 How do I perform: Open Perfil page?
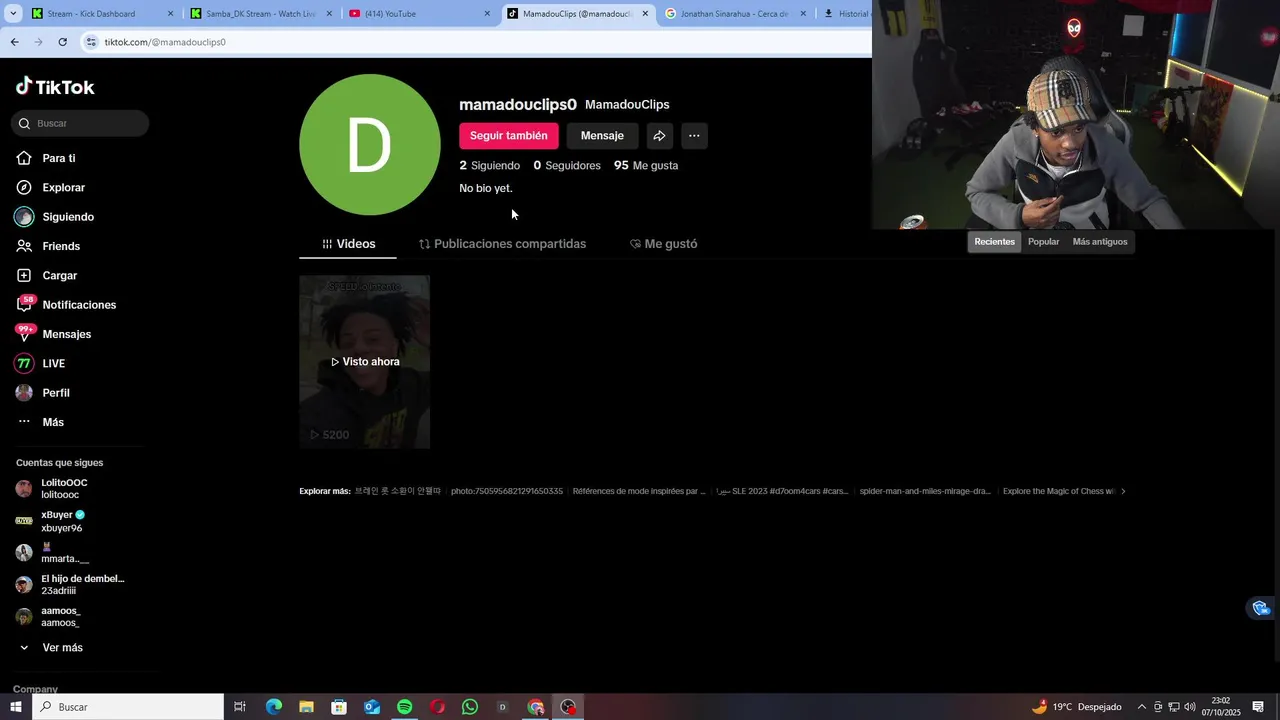coord(42,393)
